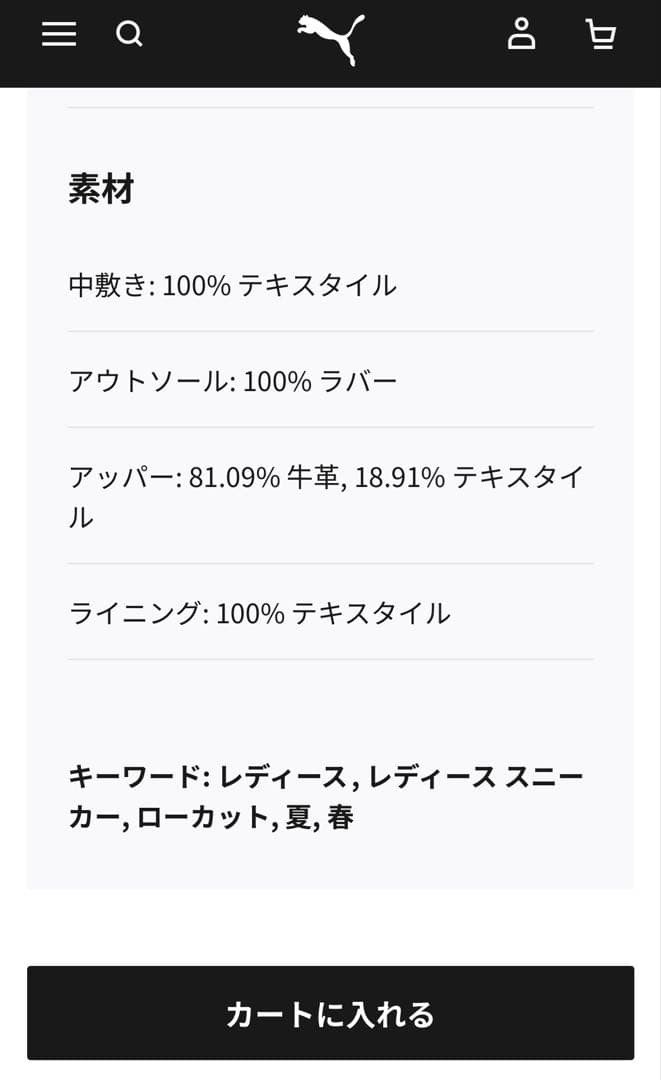Click the ローカット keyword
The image size is (661, 1080).
[x=202, y=818]
